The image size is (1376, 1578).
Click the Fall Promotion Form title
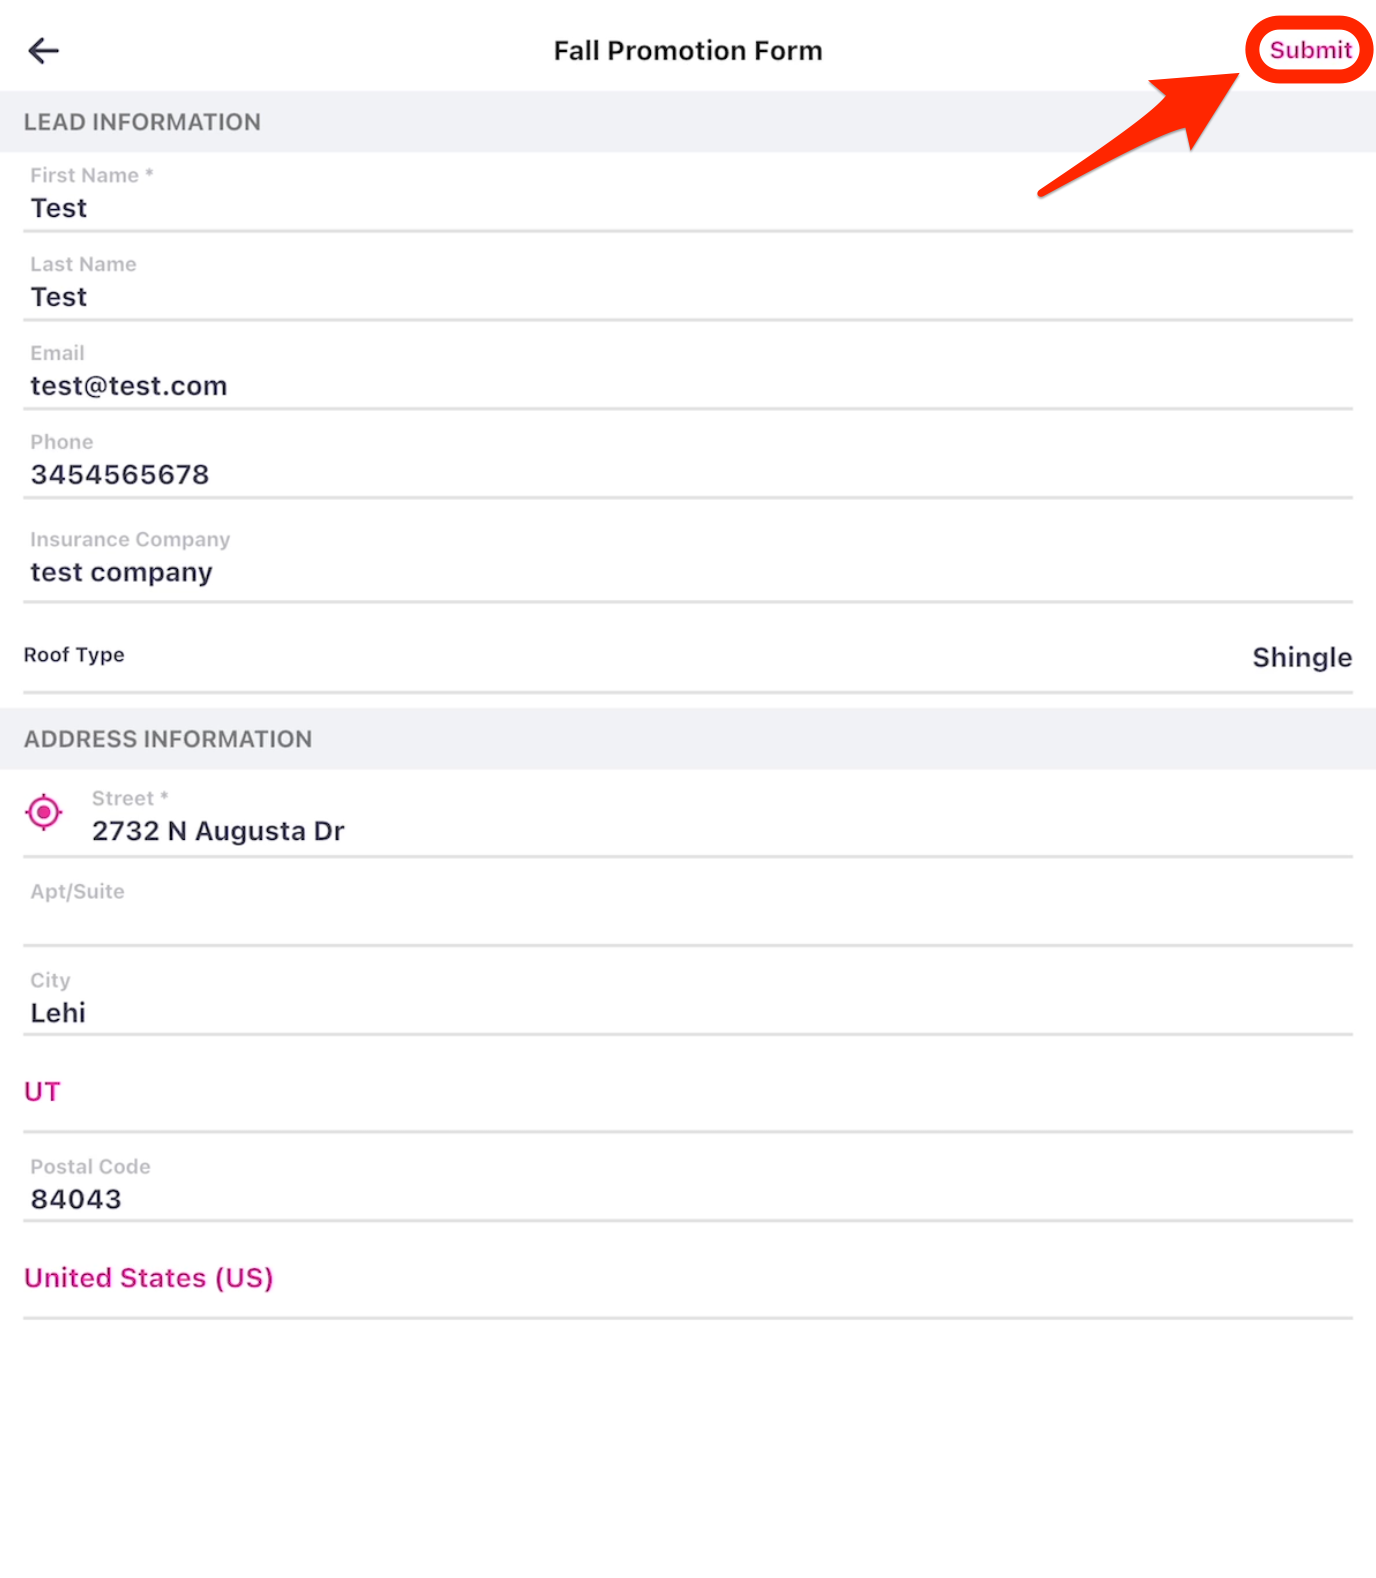coord(688,51)
